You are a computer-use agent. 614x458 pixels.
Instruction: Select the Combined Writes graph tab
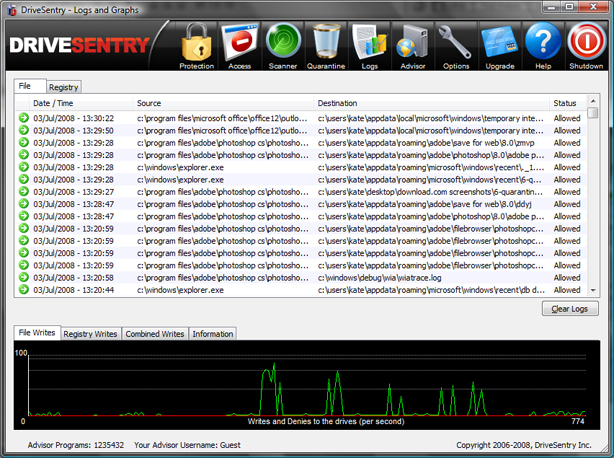155,334
